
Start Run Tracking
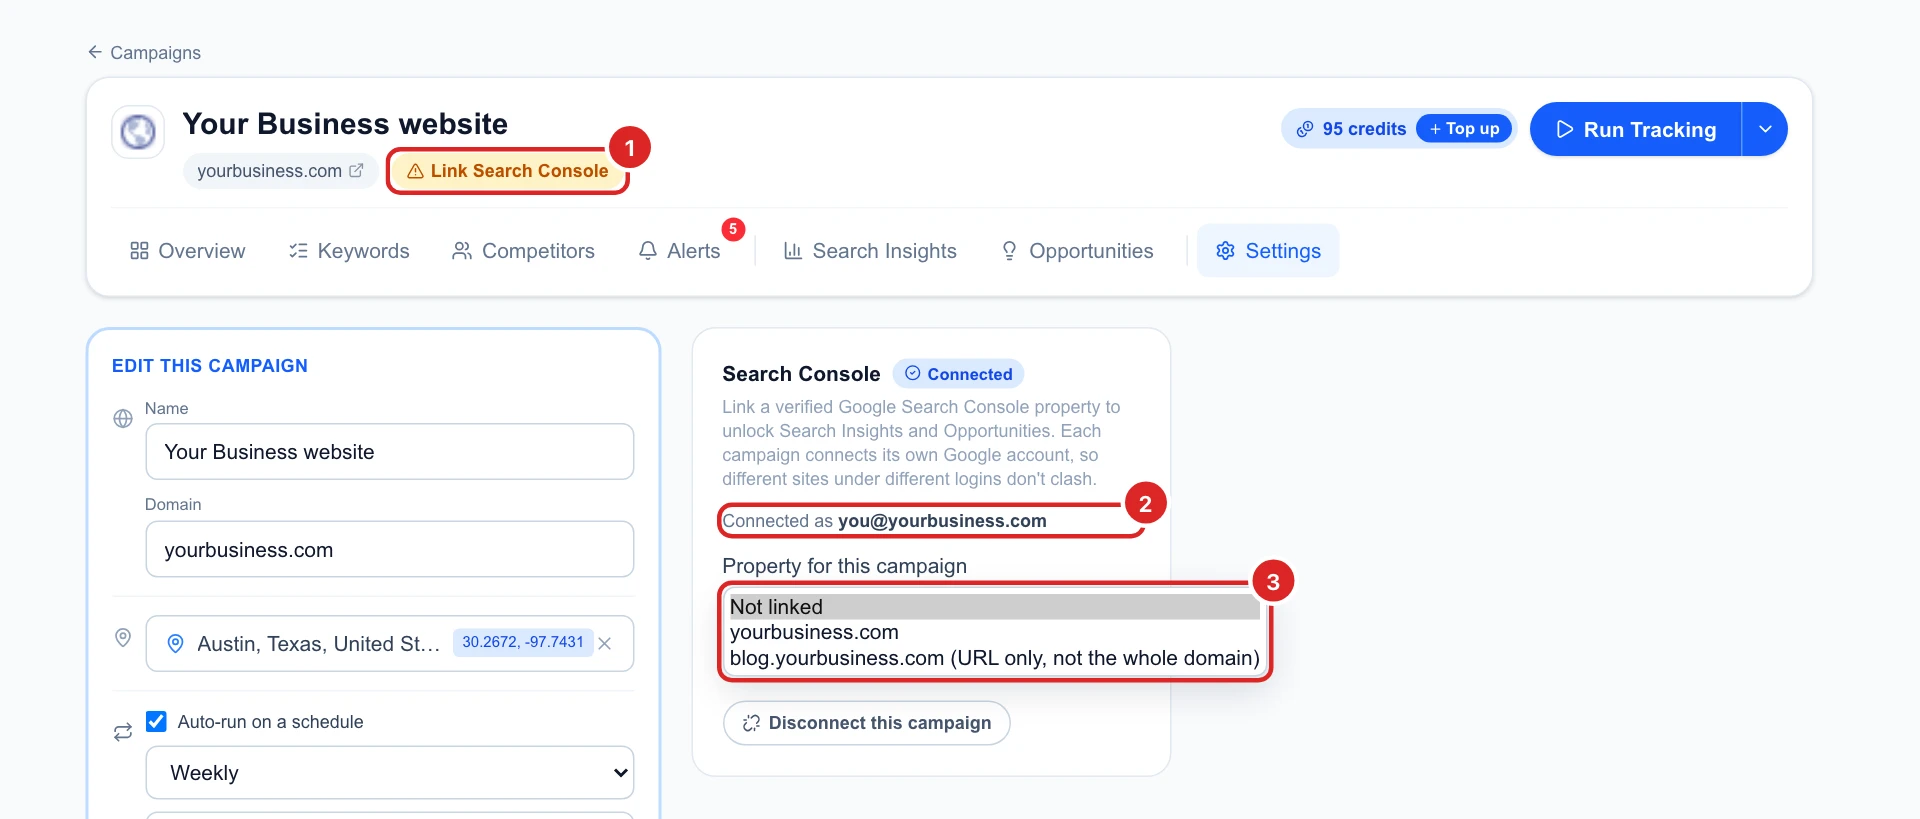tap(1636, 129)
